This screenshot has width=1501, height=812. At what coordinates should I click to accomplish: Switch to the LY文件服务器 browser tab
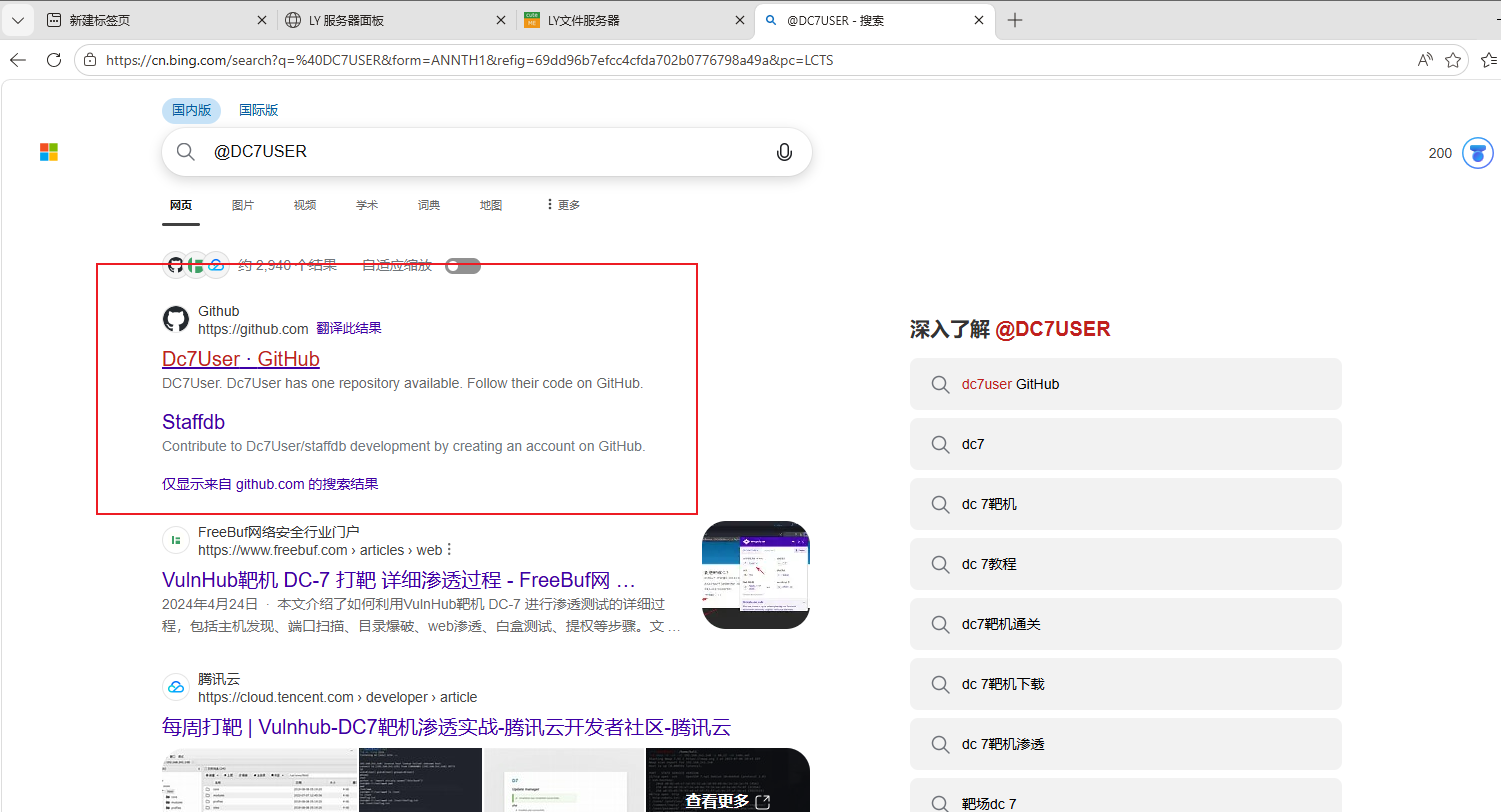636,20
